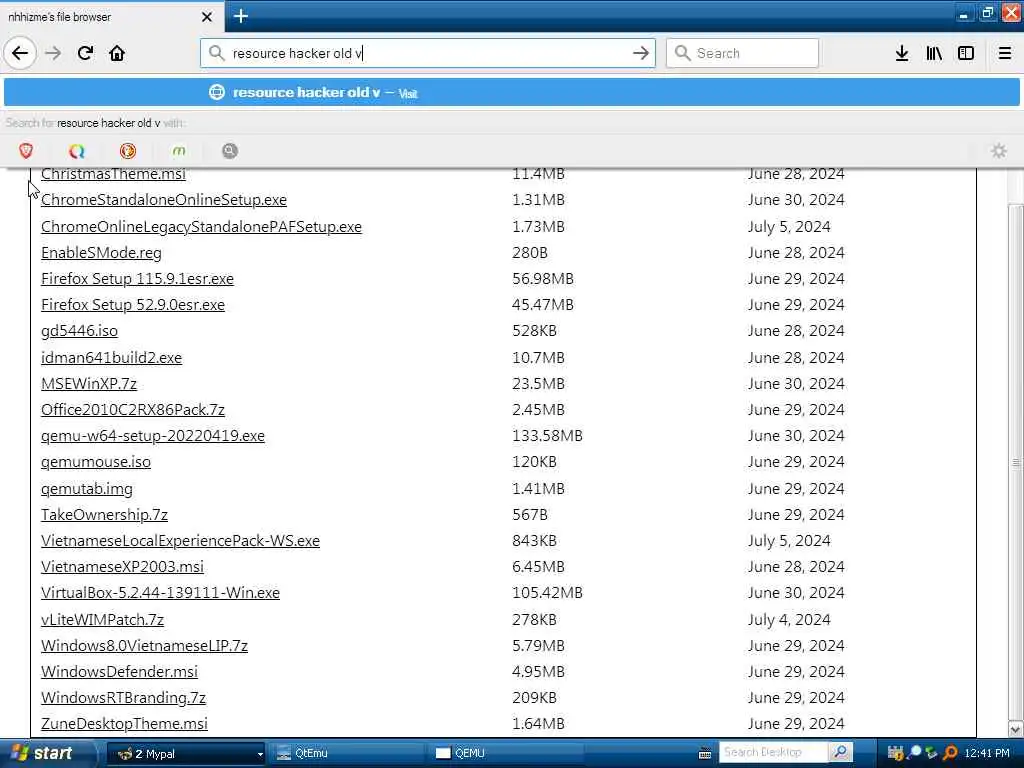Click the 'July 4, 2024' date

pos(789,620)
